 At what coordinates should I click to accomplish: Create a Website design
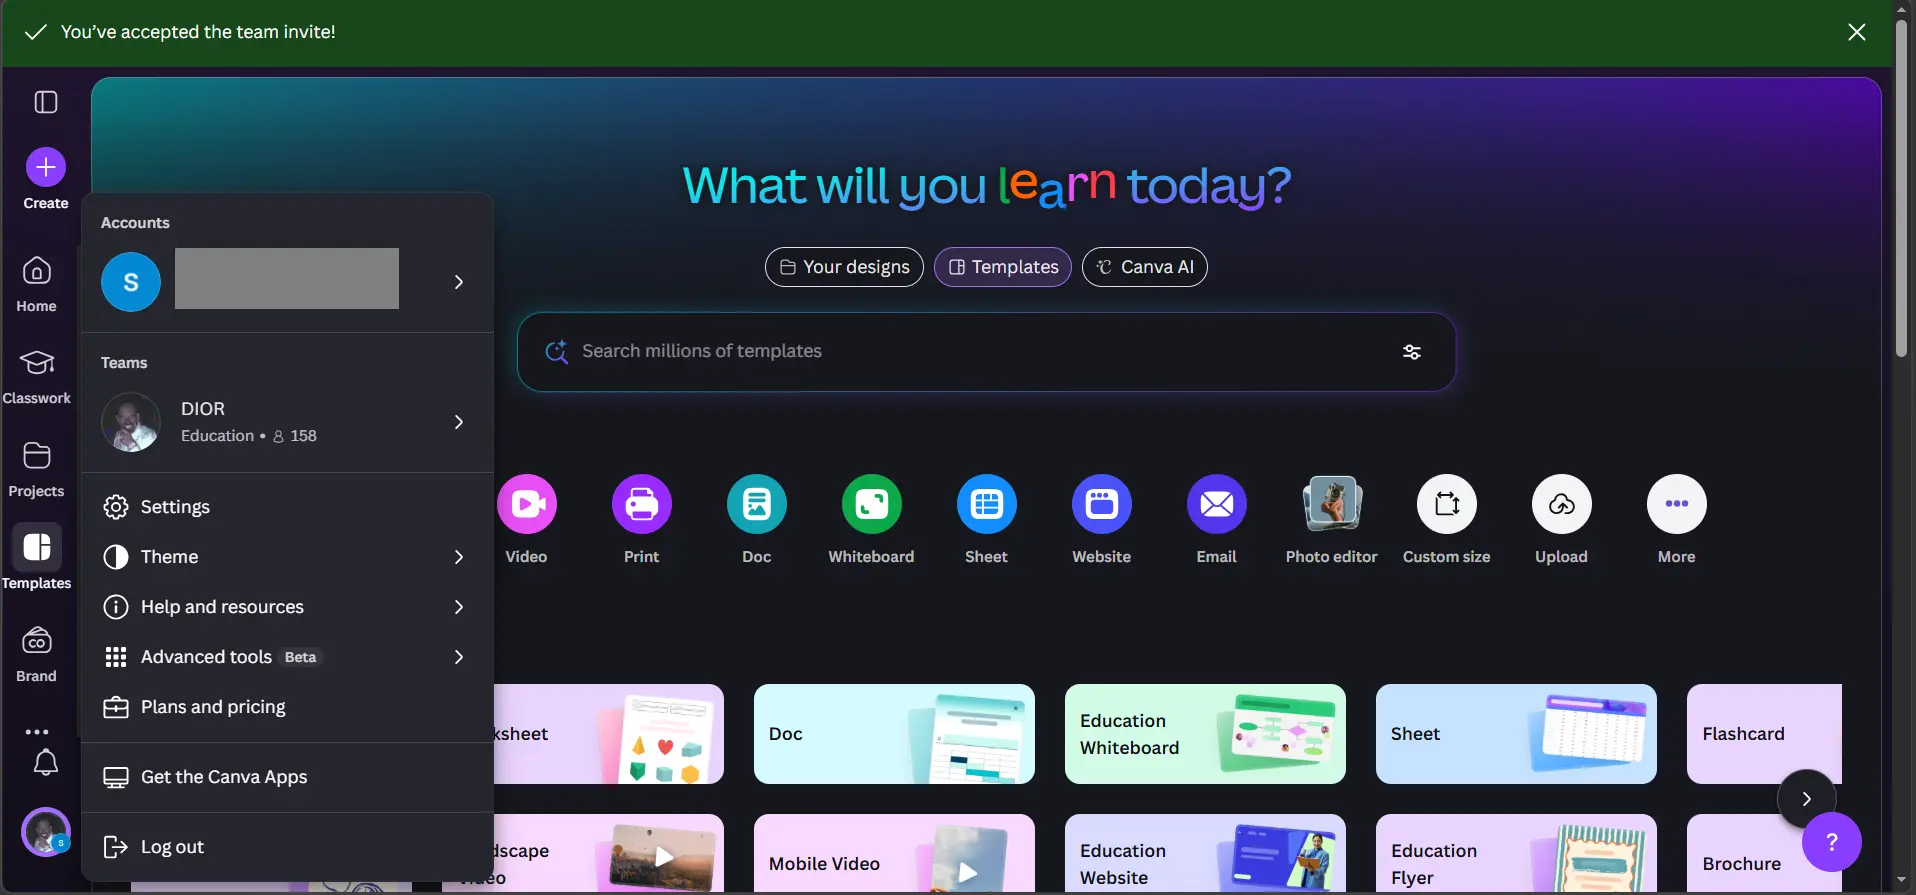click(1102, 504)
